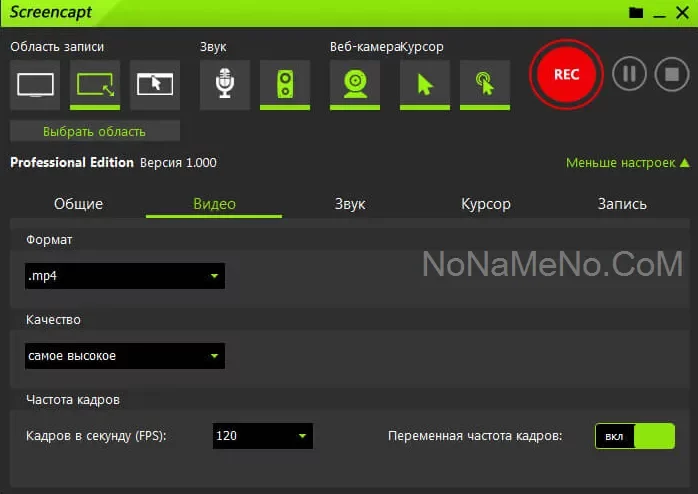This screenshot has width=698, height=494.
Task: Start recording with the REC button
Action: (567, 74)
